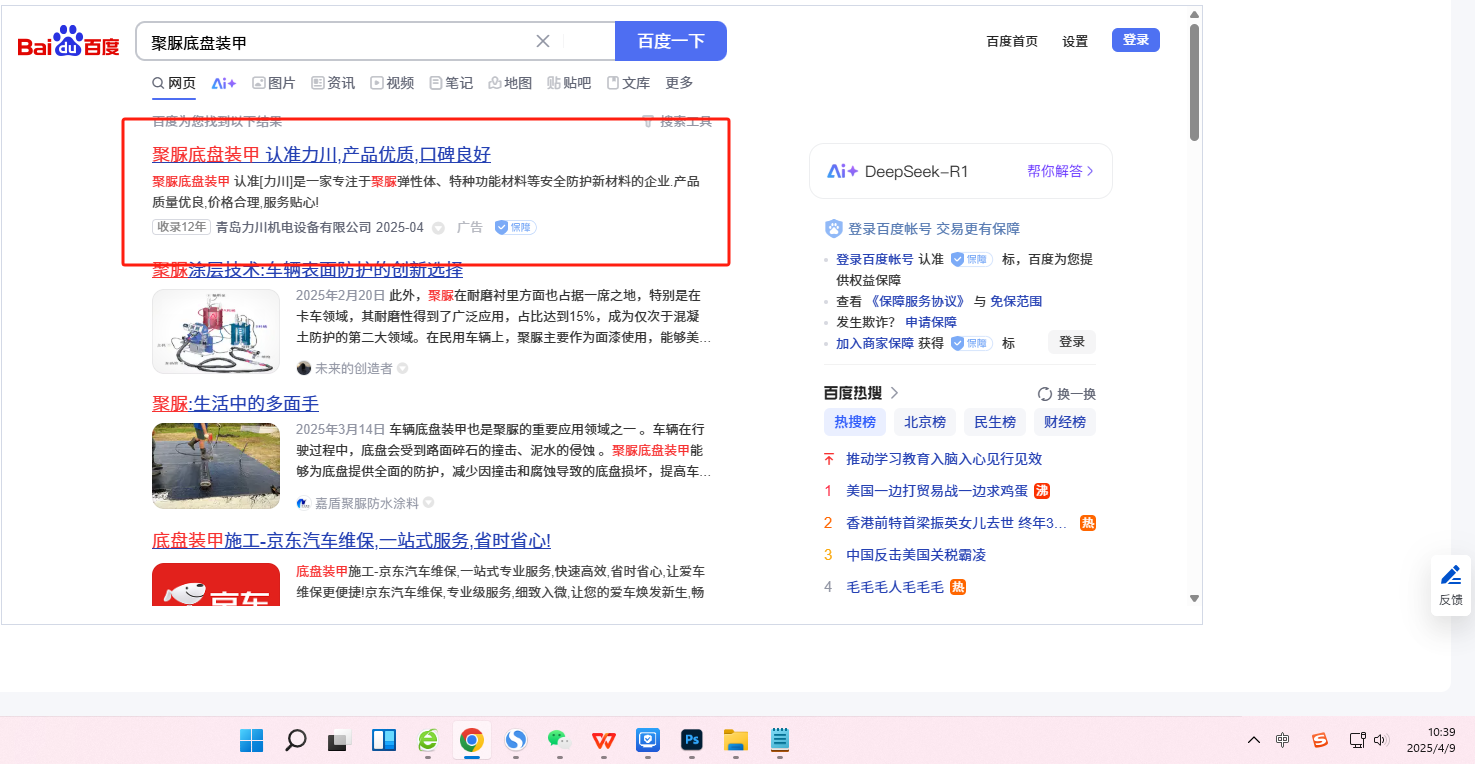Click the 保障 shield badge on ad result
Viewport: 1475px width, 764px height.
[x=516, y=227]
